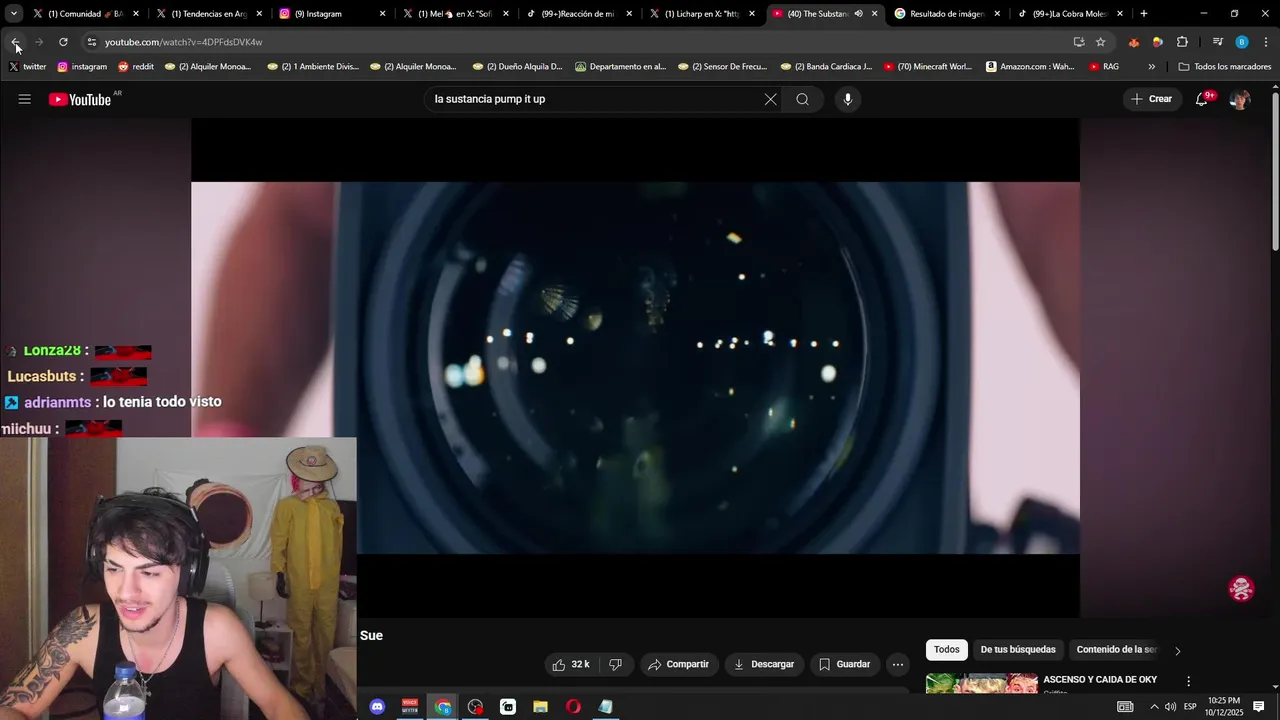
Task: Show hidden system tray icons
Action: [1154, 707]
